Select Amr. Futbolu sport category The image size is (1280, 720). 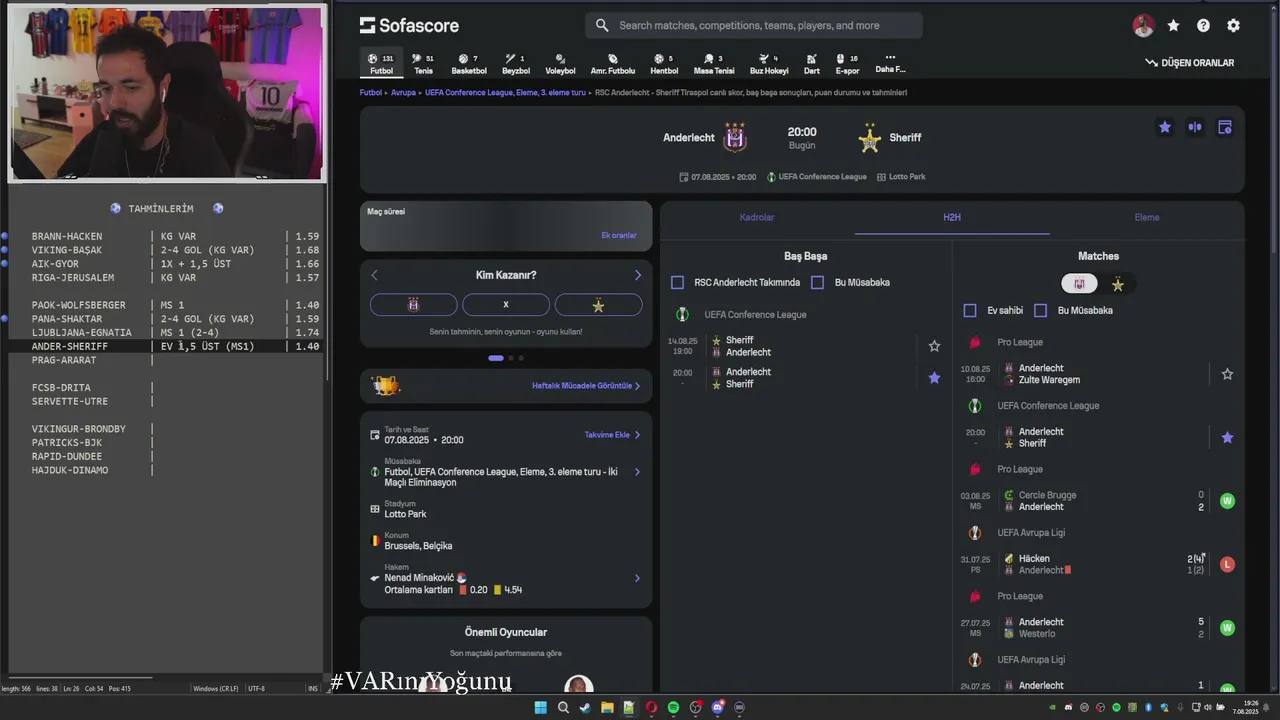pos(612,64)
